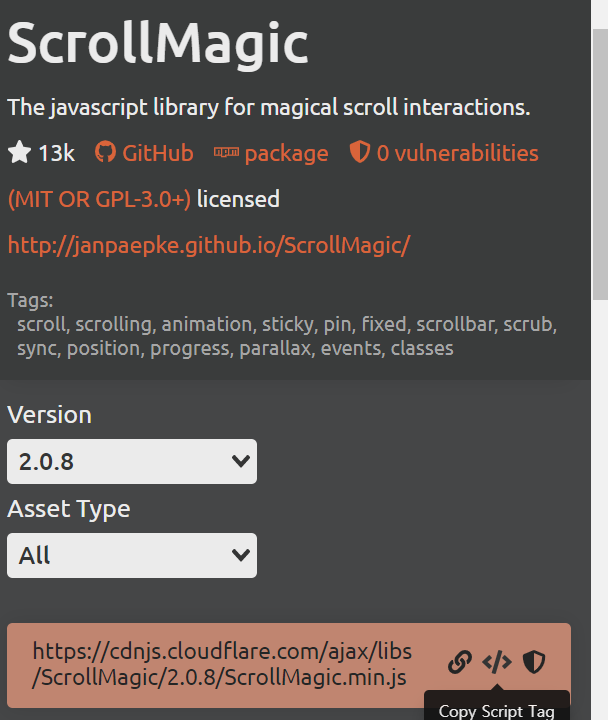
Task: Open the Version 2.0.8 dropdown
Action: click(132, 461)
